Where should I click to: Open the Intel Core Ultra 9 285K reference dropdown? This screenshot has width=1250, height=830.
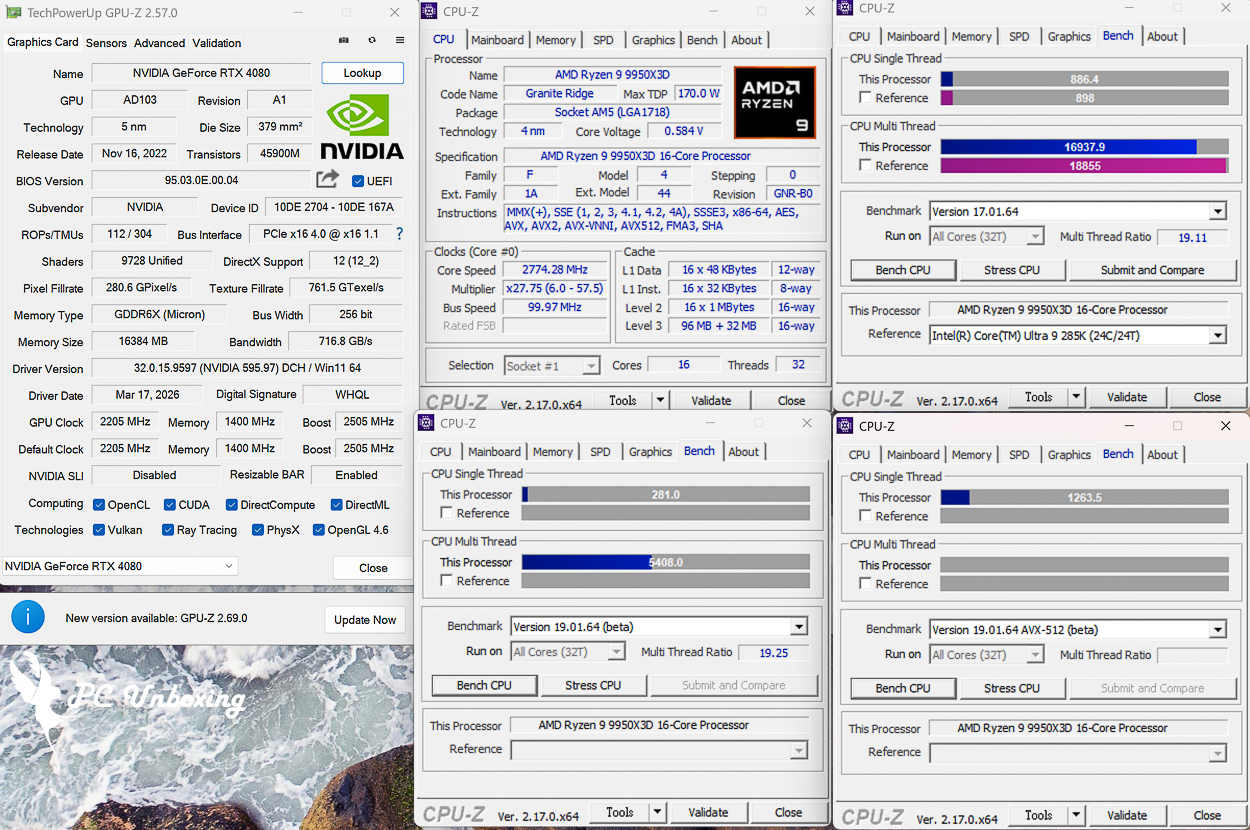tap(1217, 336)
